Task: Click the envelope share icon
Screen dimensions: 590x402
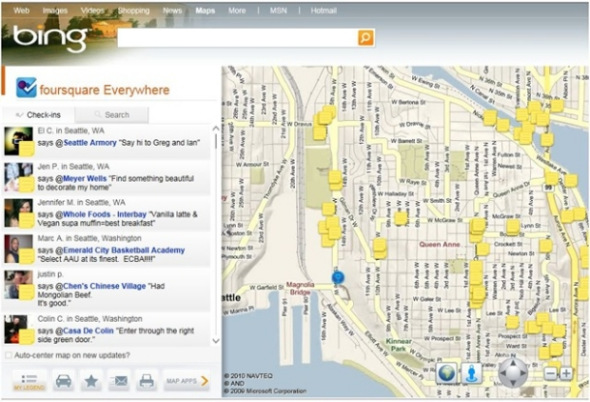Action: (x=119, y=381)
